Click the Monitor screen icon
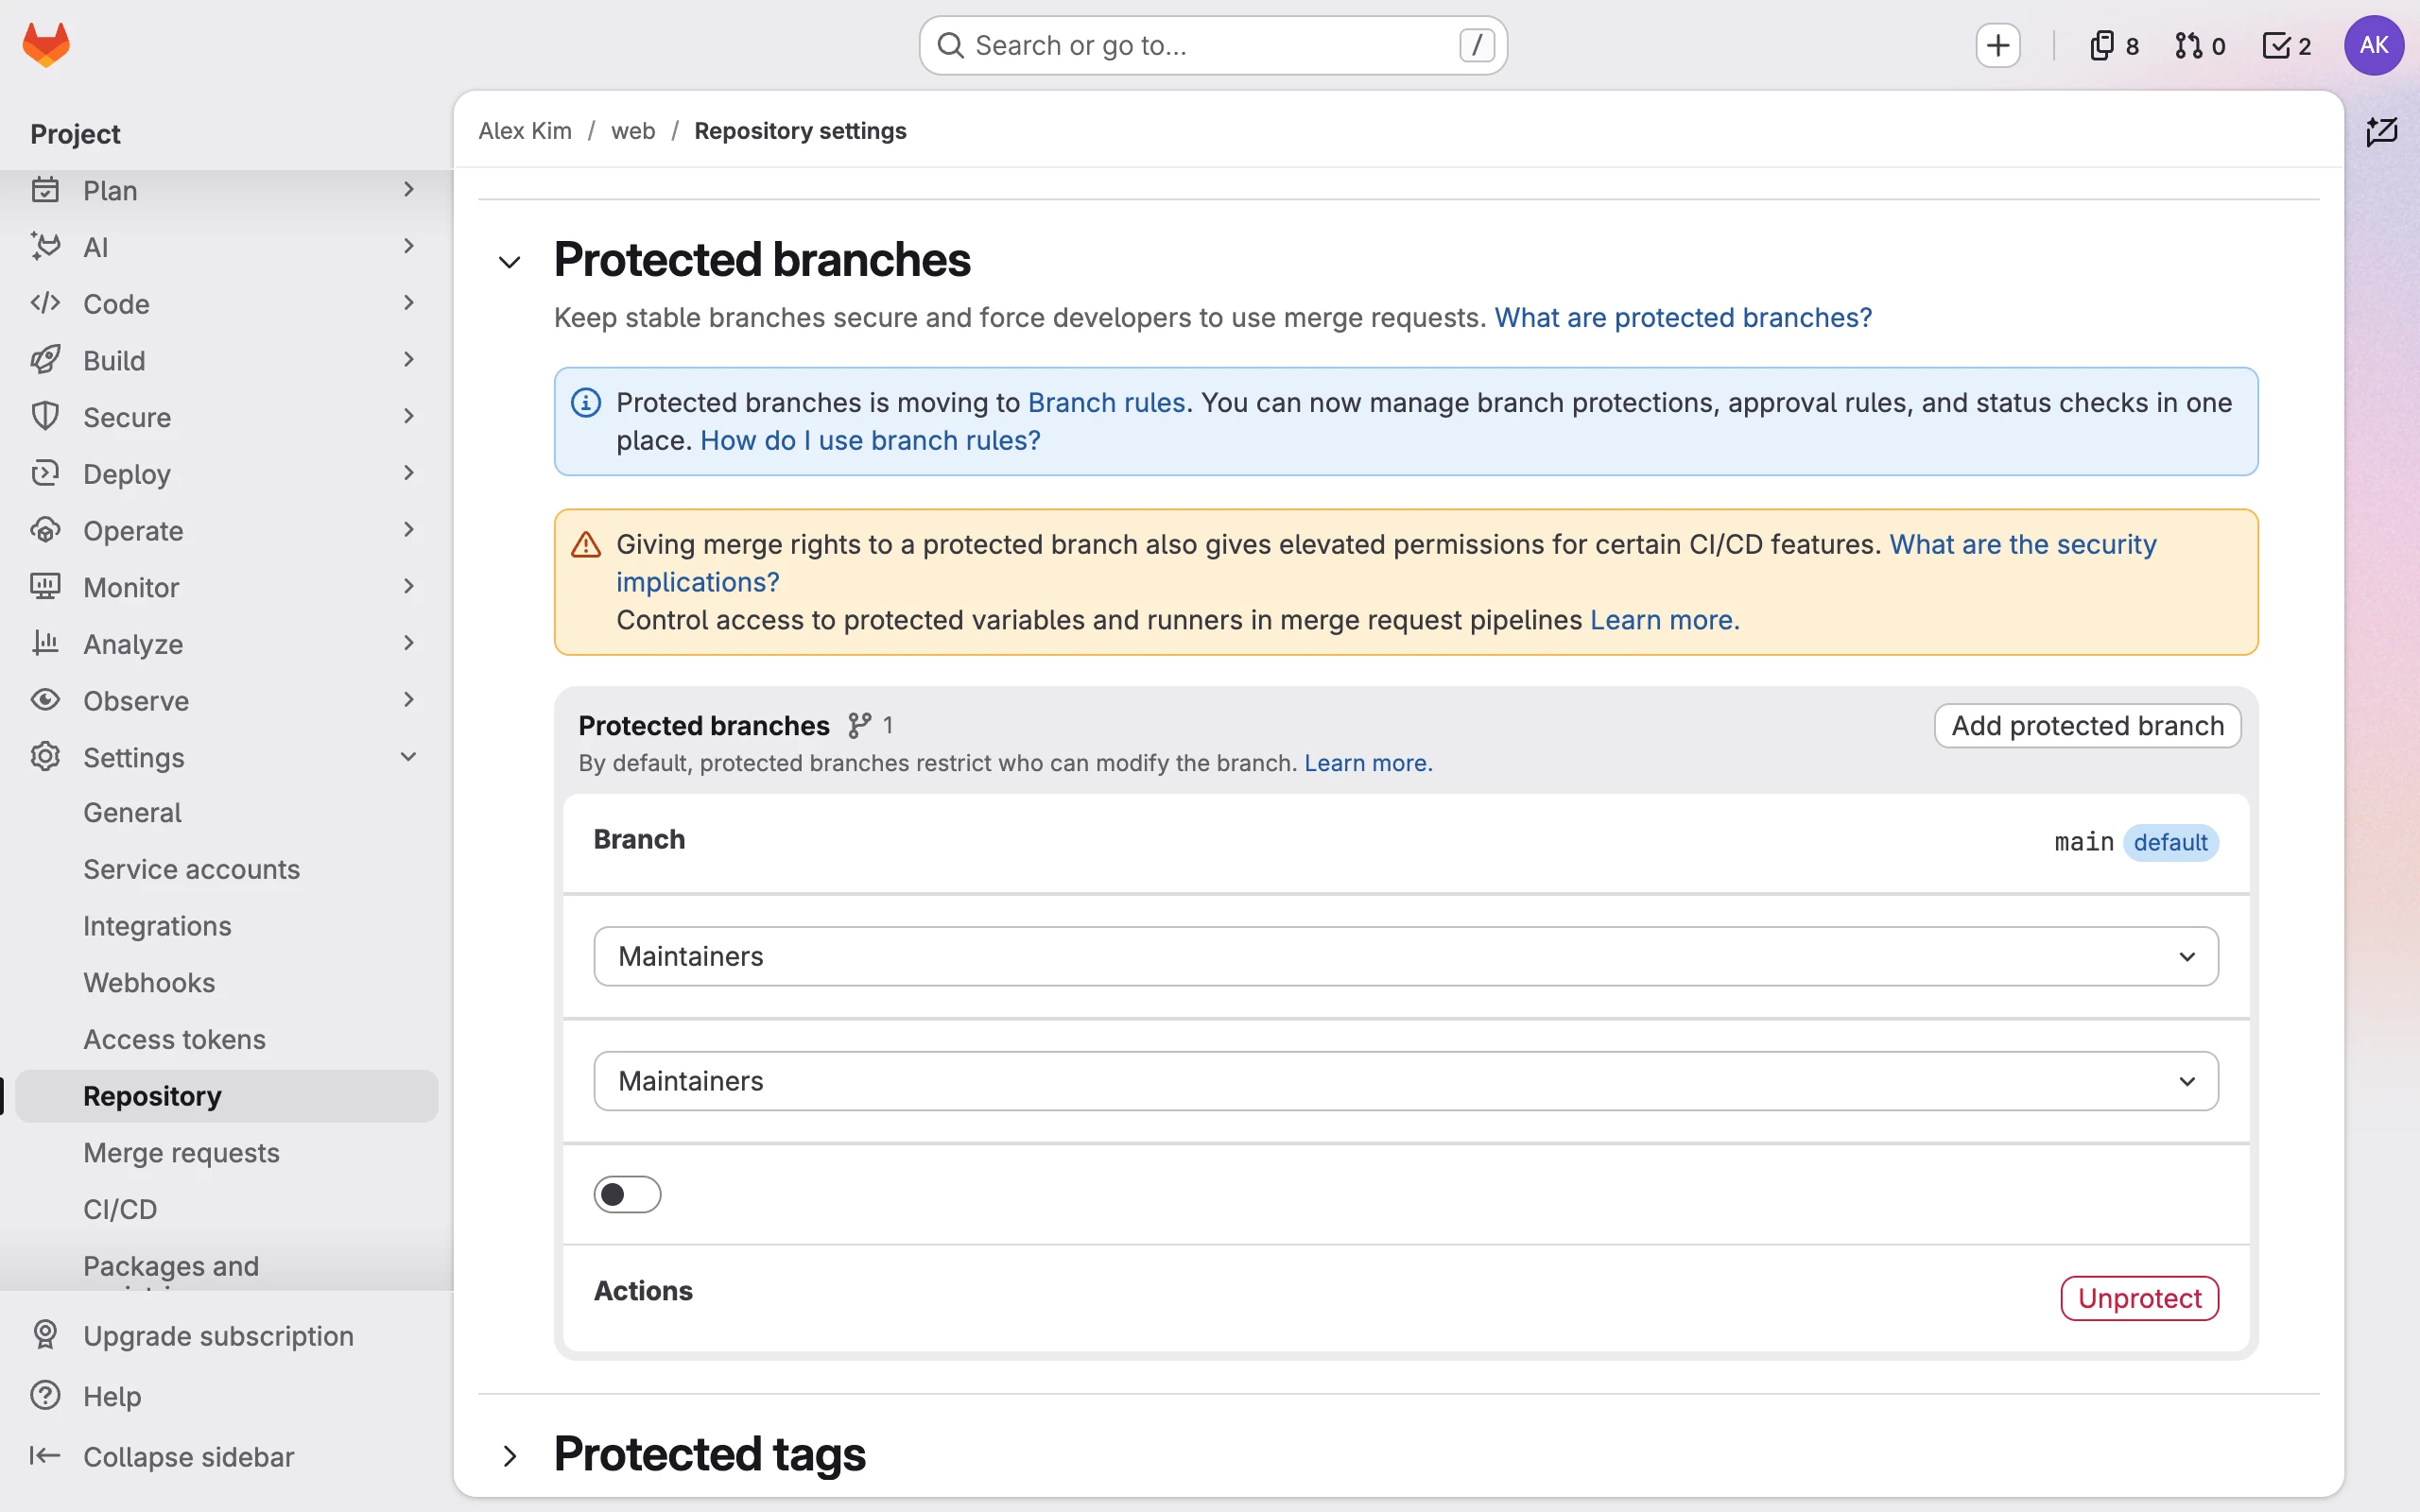Image resolution: width=2420 pixels, height=1512 pixels. click(x=45, y=586)
